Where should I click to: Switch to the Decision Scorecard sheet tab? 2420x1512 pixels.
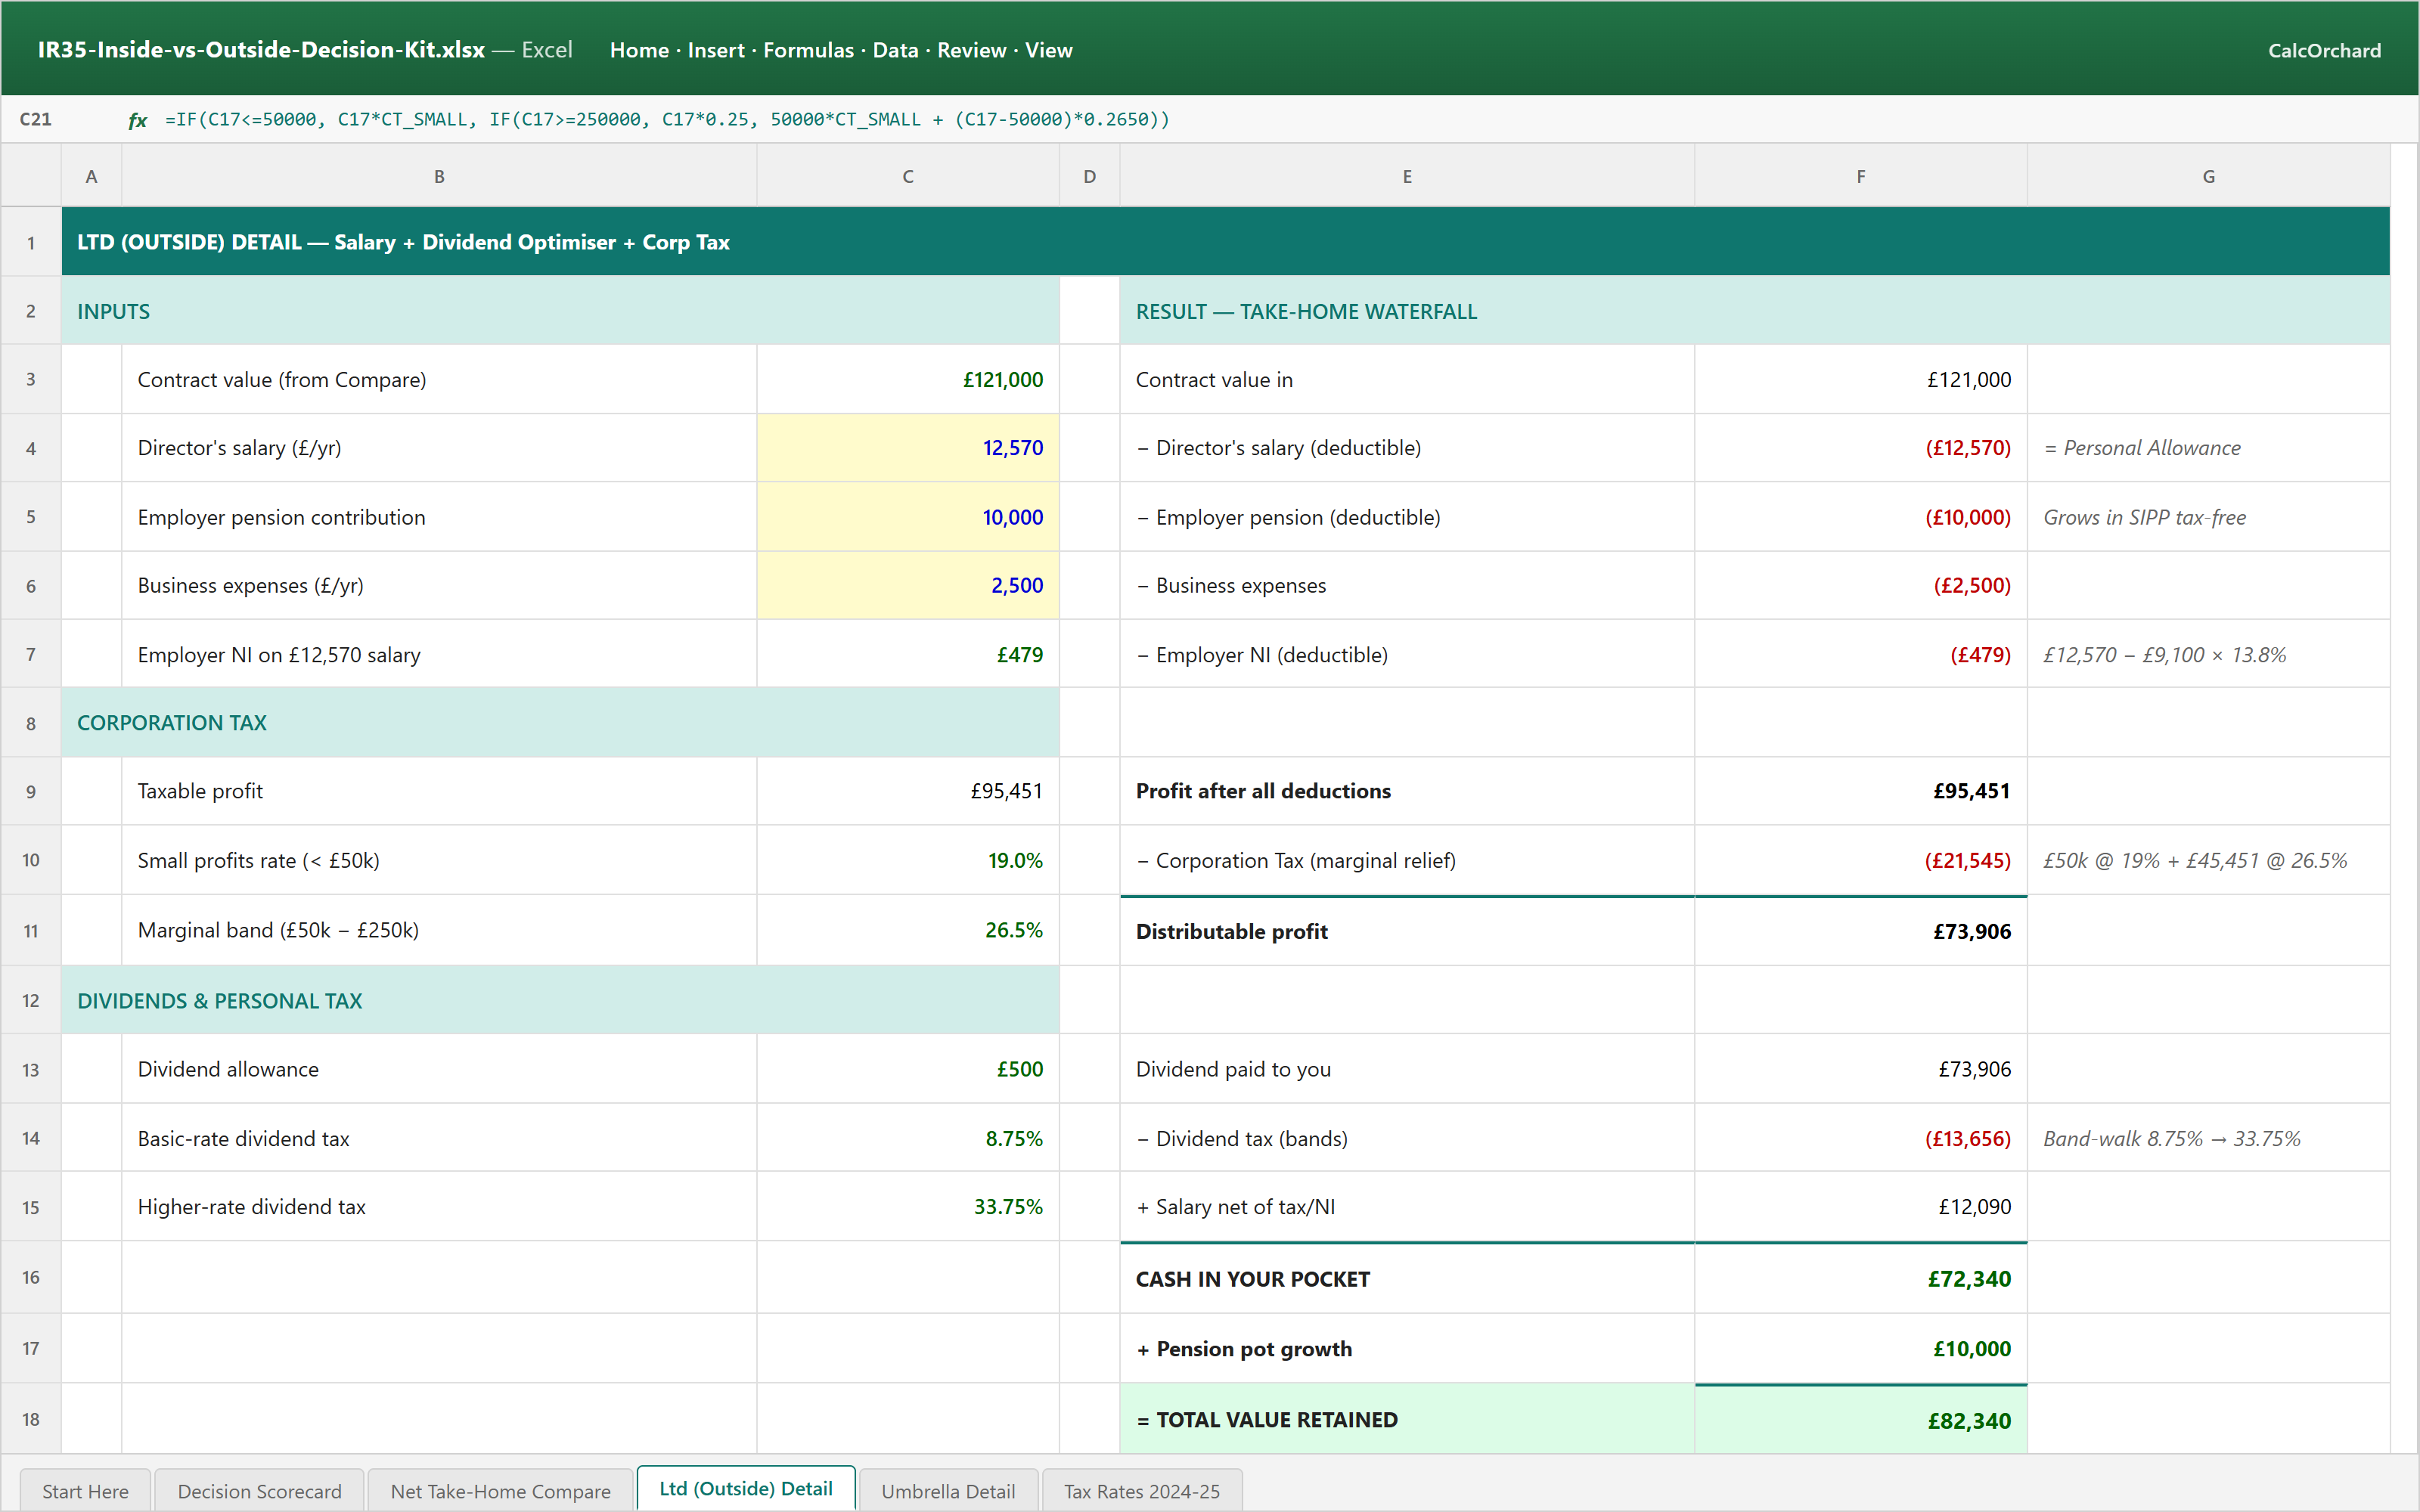tap(259, 1490)
